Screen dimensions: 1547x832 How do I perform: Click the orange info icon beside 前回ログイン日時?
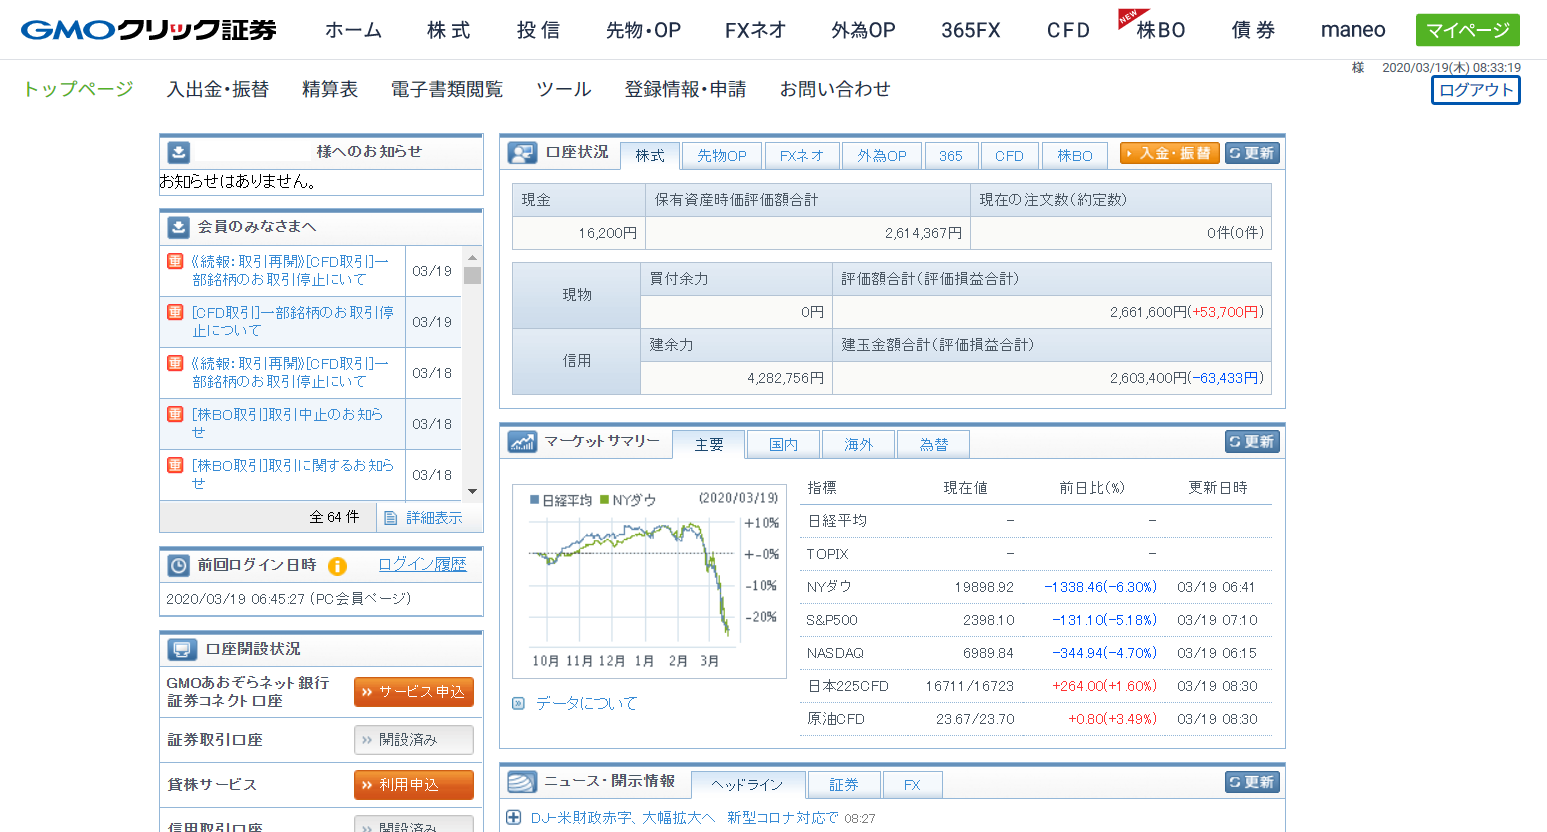[338, 566]
